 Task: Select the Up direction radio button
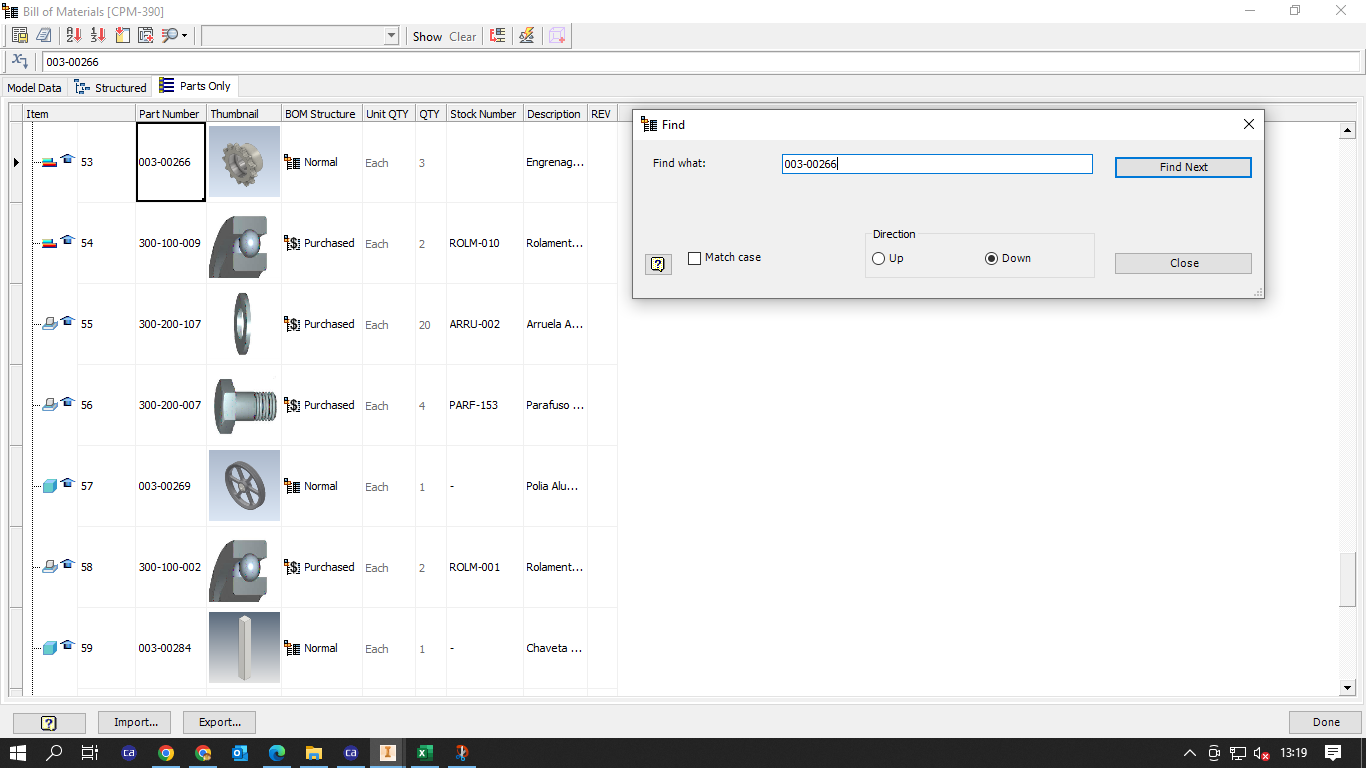[x=877, y=257]
